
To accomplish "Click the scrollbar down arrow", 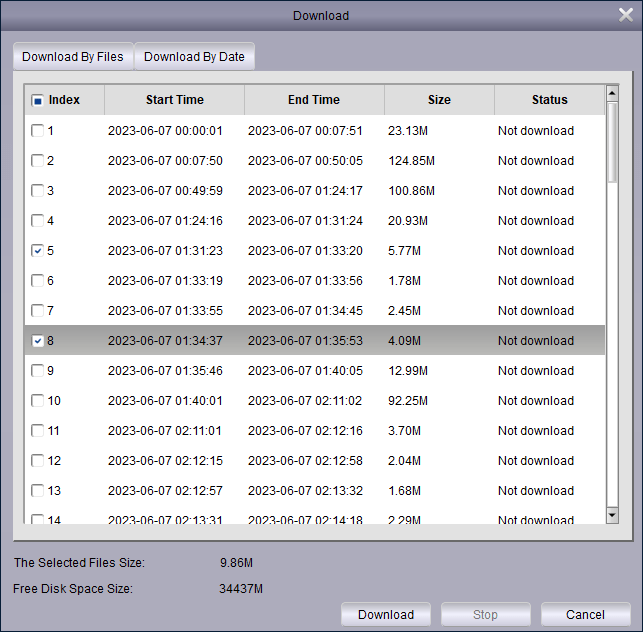I will pyautogui.click(x=612, y=514).
